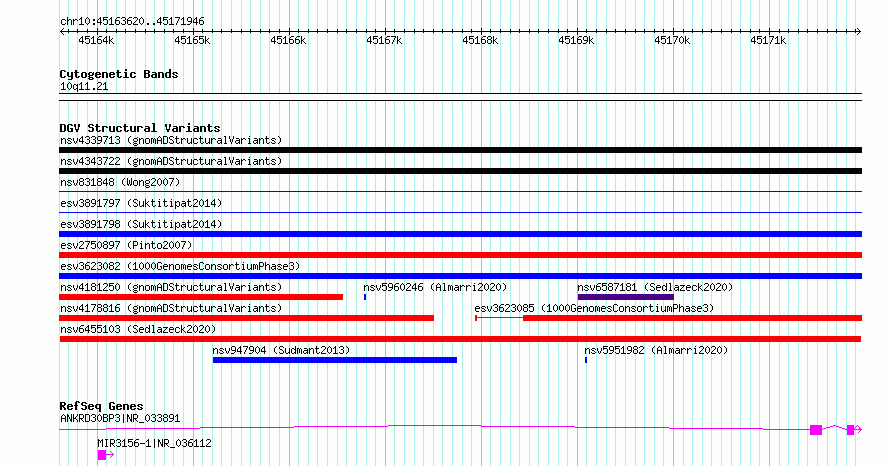Open nsv6455103 (Sedlazeck2020) label
Image resolution: width=890 pixels, height=466 pixels.
tap(138, 329)
